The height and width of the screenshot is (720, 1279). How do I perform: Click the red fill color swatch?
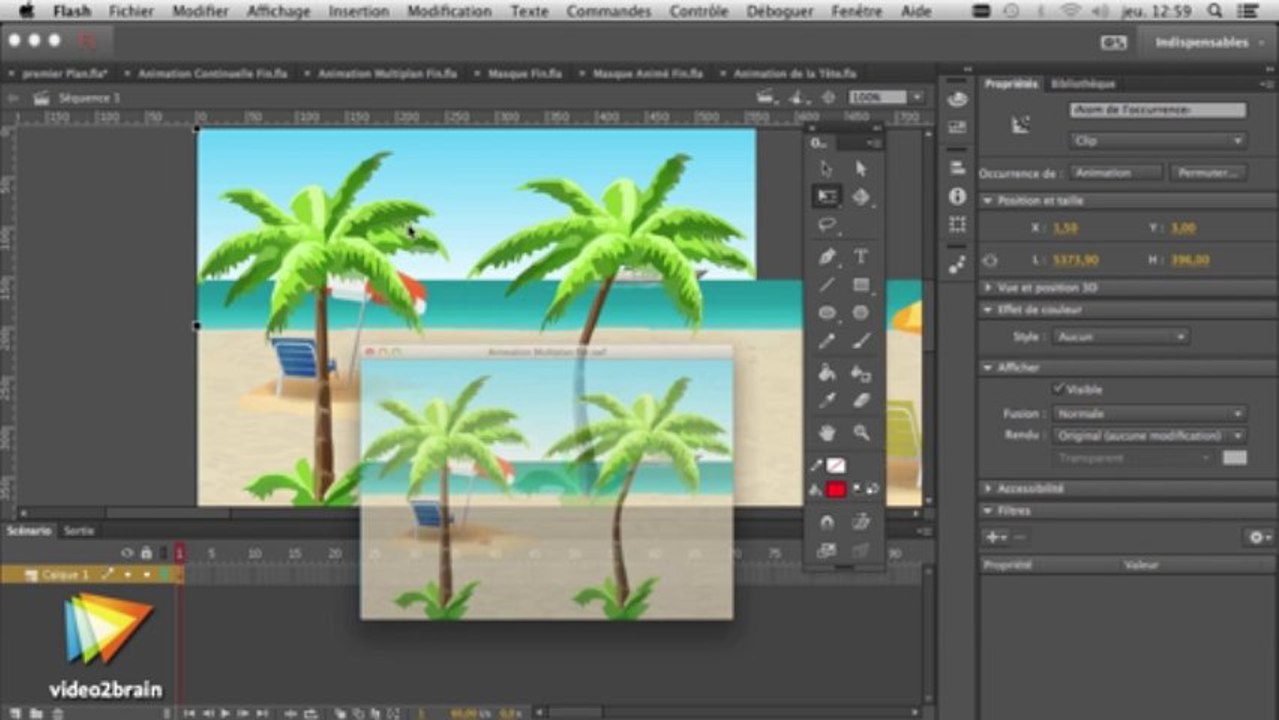pos(836,490)
